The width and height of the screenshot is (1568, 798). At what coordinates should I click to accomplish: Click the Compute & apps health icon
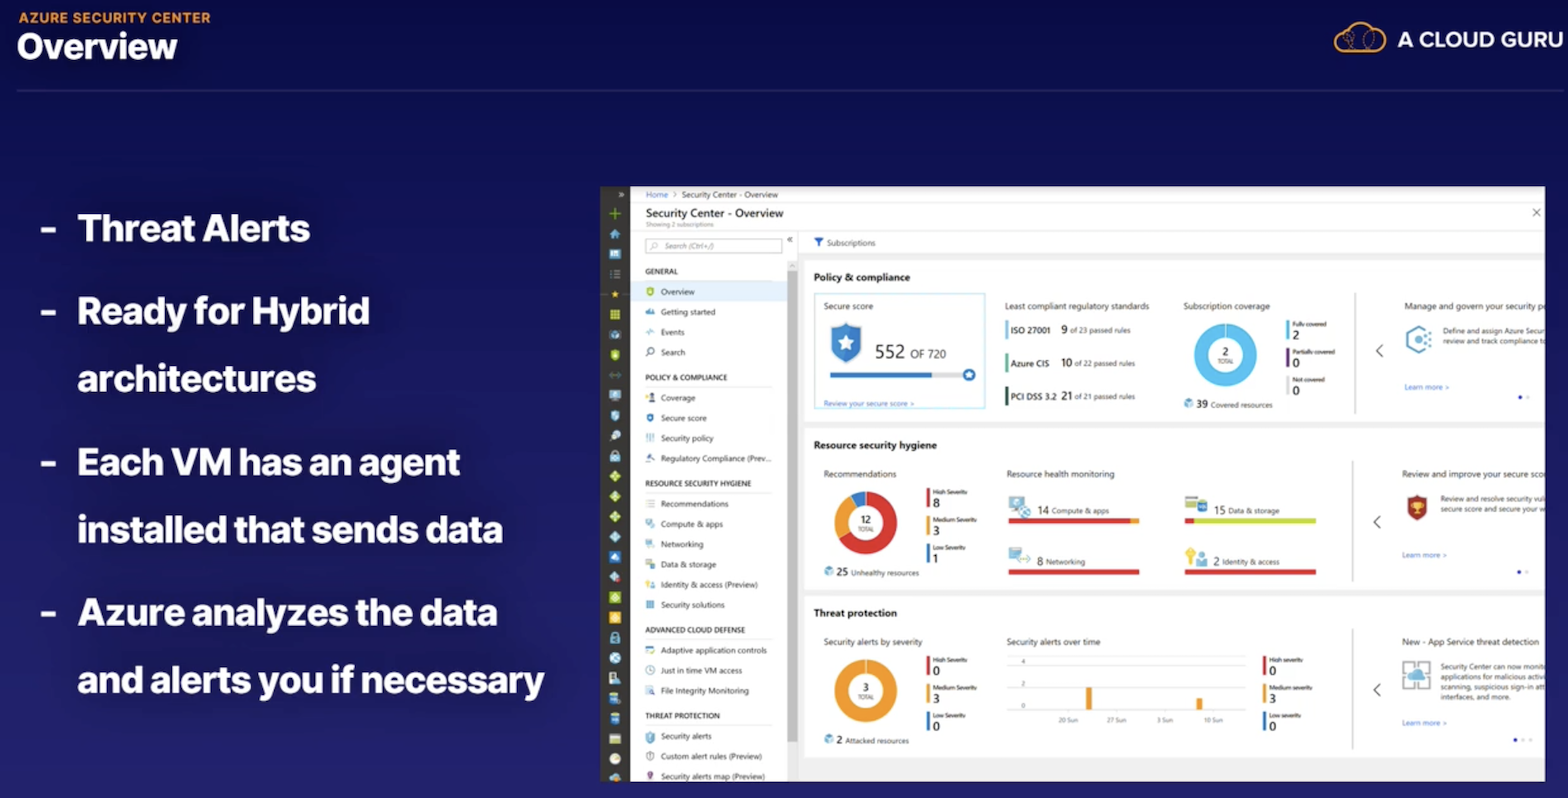1019,505
